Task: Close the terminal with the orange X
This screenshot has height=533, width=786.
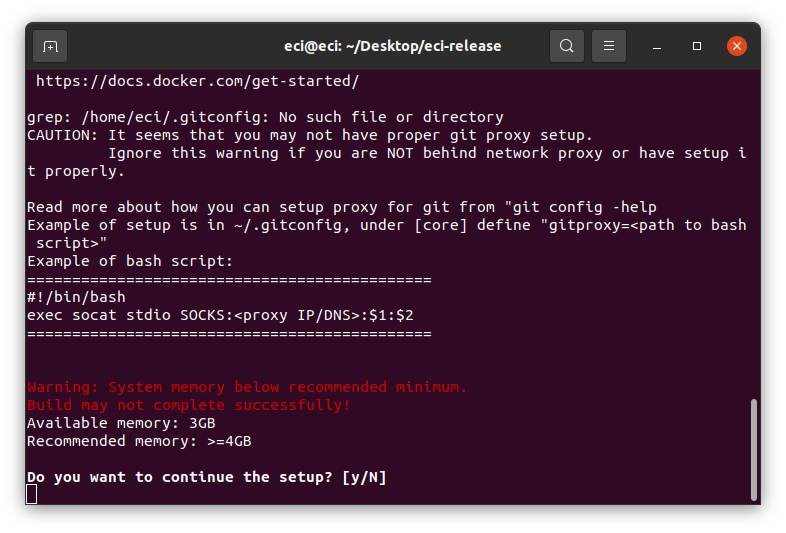Action: click(x=736, y=46)
